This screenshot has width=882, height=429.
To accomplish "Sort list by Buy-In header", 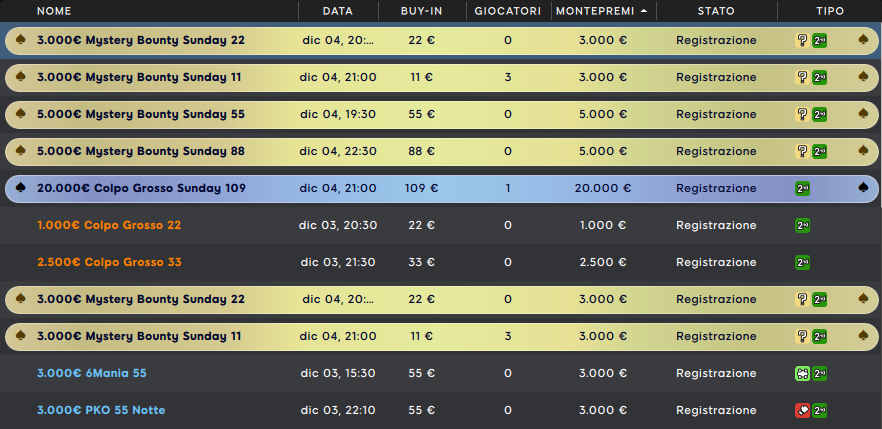I will (x=422, y=11).
